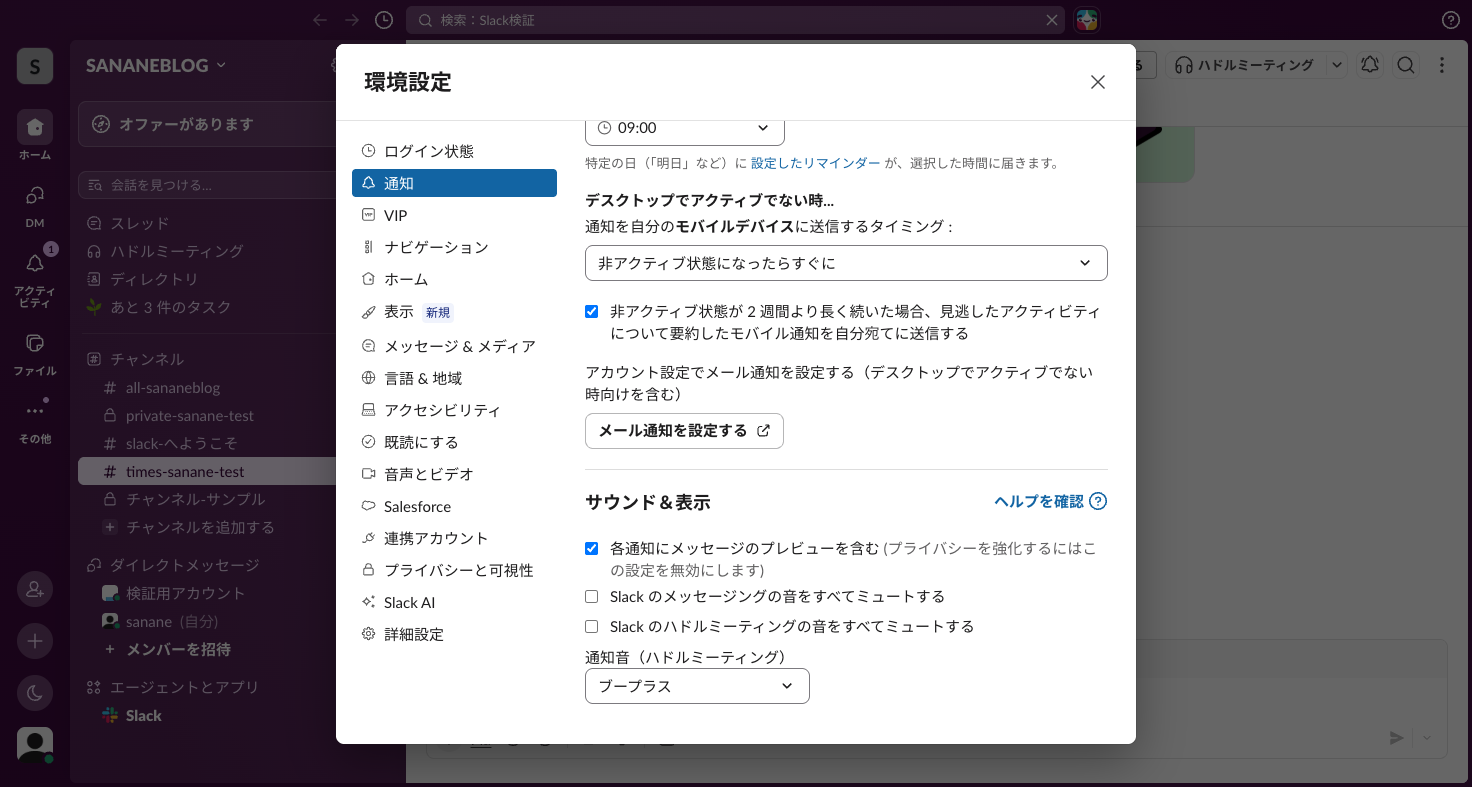Open 非アクティブ状態になったらすぐに dropdown
Viewport: 1472px width, 787px height.
[x=846, y=263]
